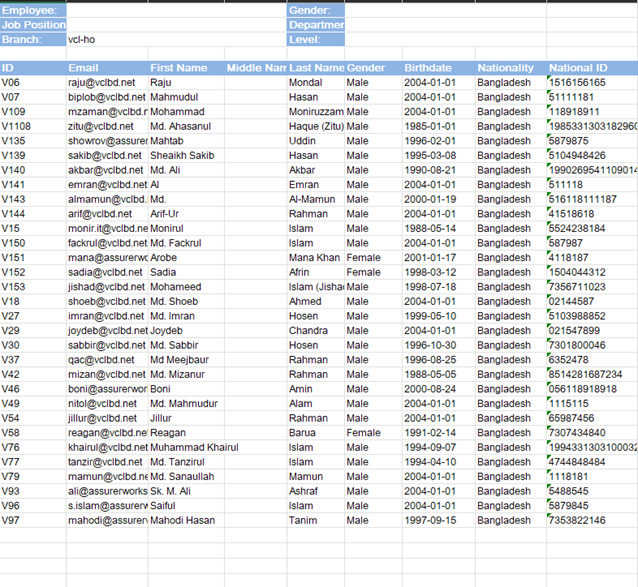Viewport: 638px width, 587px height.
Task: Click the 'Employee:' label cell
Action: pos(33,10)
